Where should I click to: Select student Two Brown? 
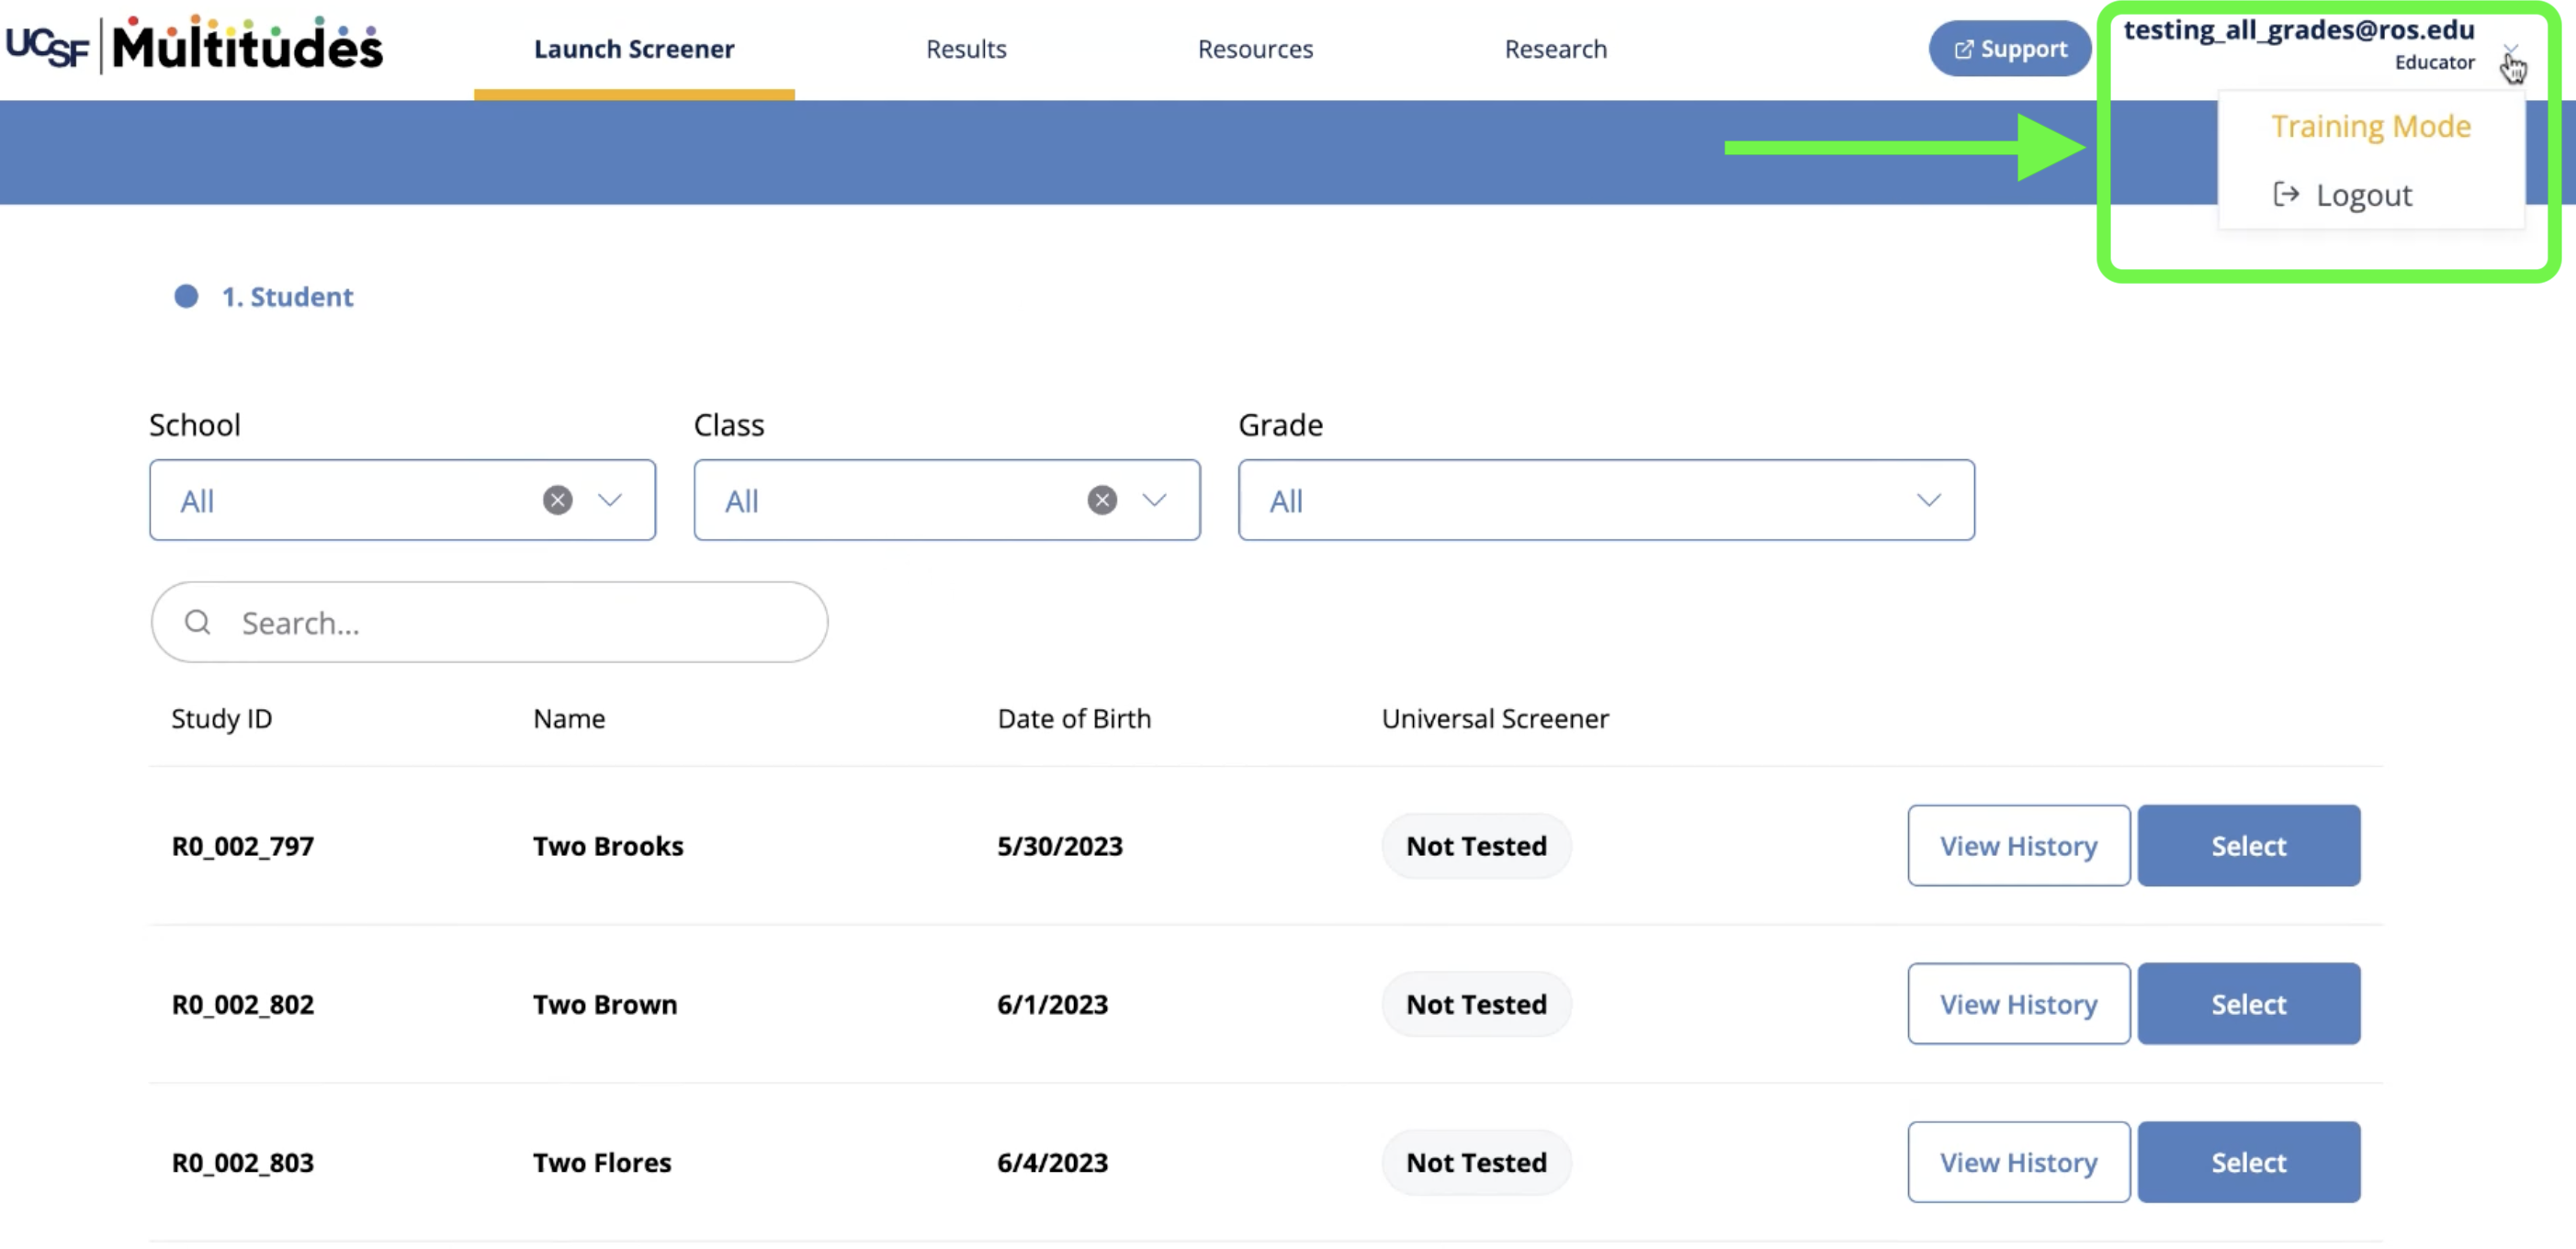pos(2248,1004)
